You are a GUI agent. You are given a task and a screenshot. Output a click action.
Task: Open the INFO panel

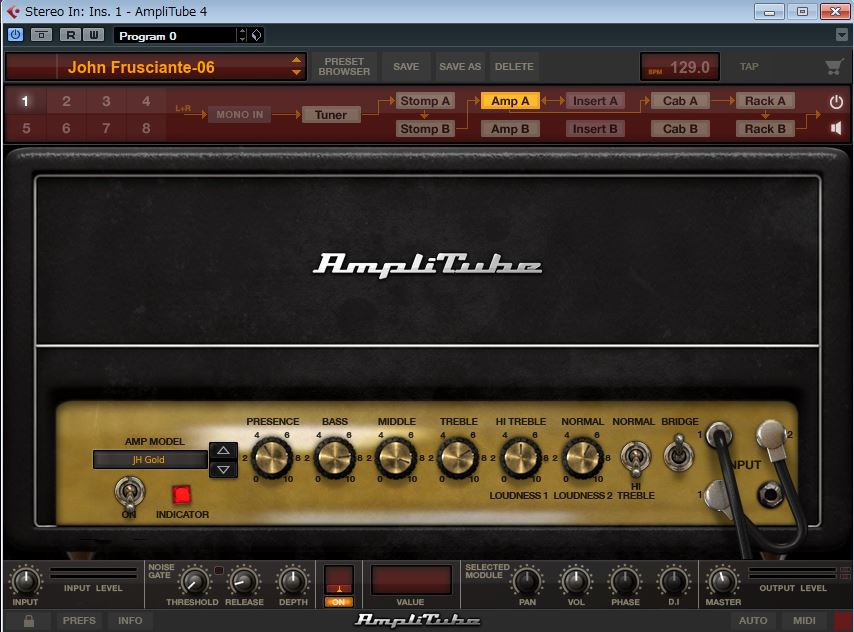tap(130, 621)
